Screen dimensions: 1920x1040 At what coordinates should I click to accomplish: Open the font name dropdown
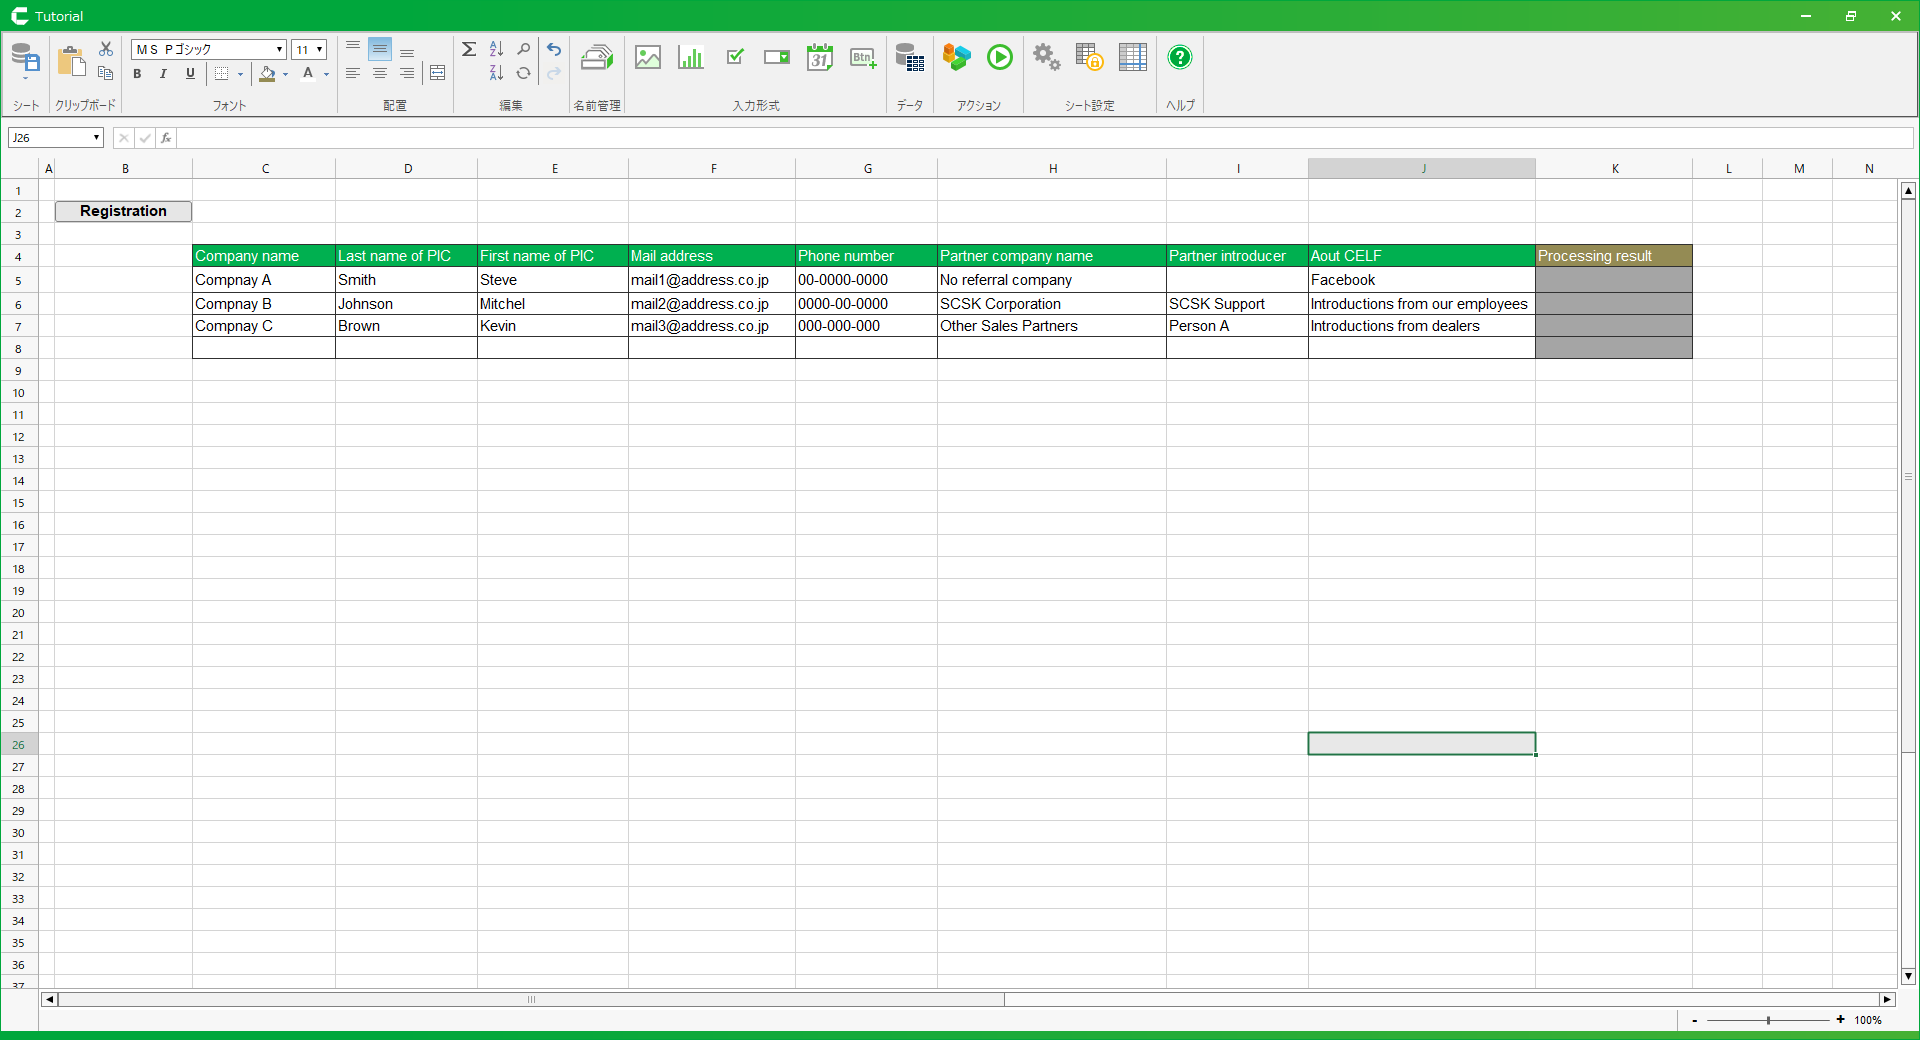[x=279, y=50]
